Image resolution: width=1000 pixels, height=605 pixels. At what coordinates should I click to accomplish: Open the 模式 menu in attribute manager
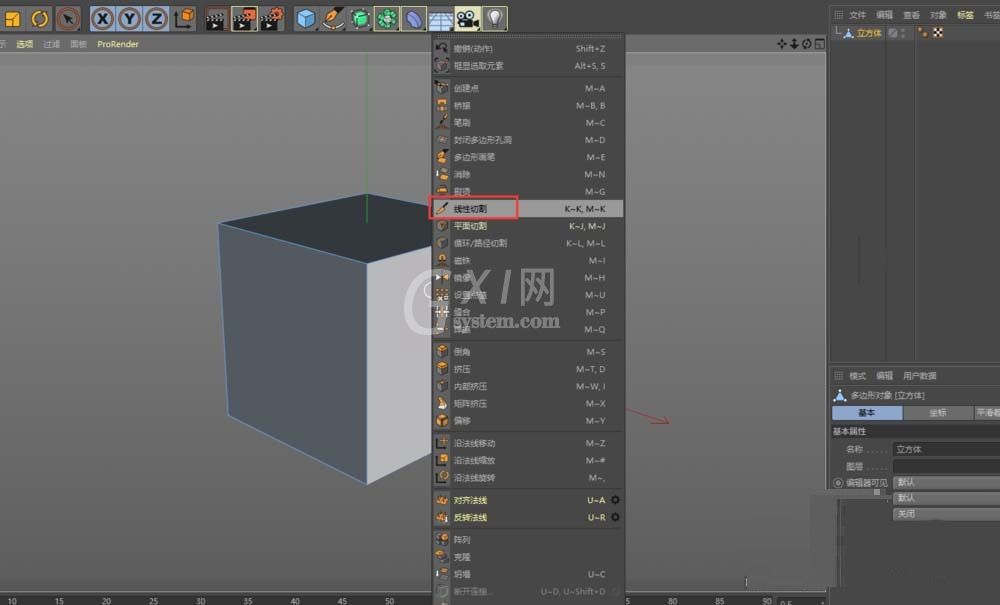(x=857, y=375)
